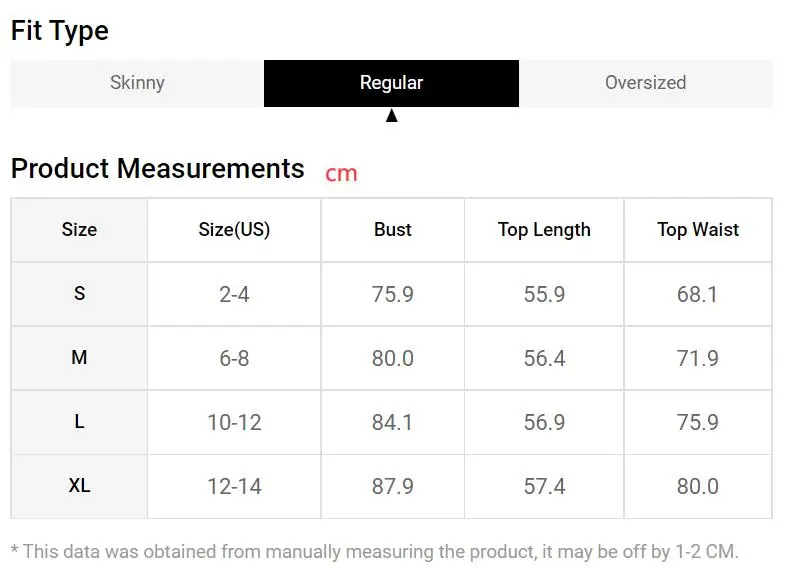Viewport: 793px width, 568px height.
Task: Select the L size row label
Action: point(79,422)
